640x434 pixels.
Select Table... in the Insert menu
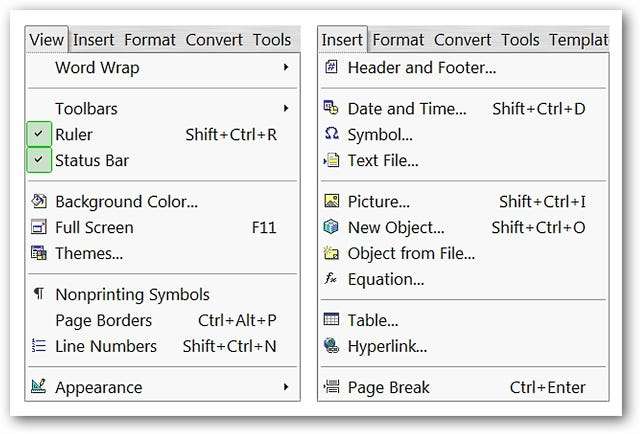click(x=373, y=320)
